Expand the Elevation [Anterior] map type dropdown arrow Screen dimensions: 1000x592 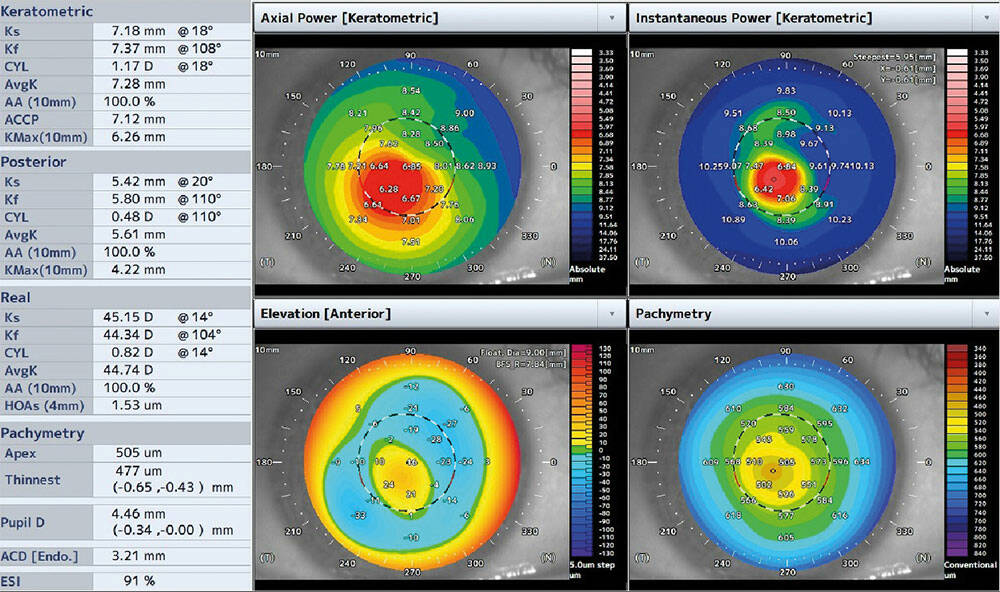610,313
